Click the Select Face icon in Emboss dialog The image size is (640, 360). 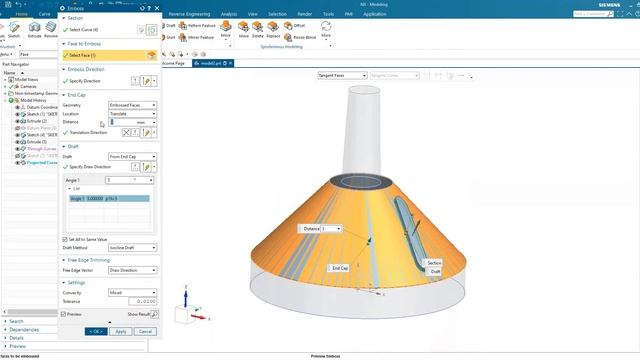coord(151,55)
